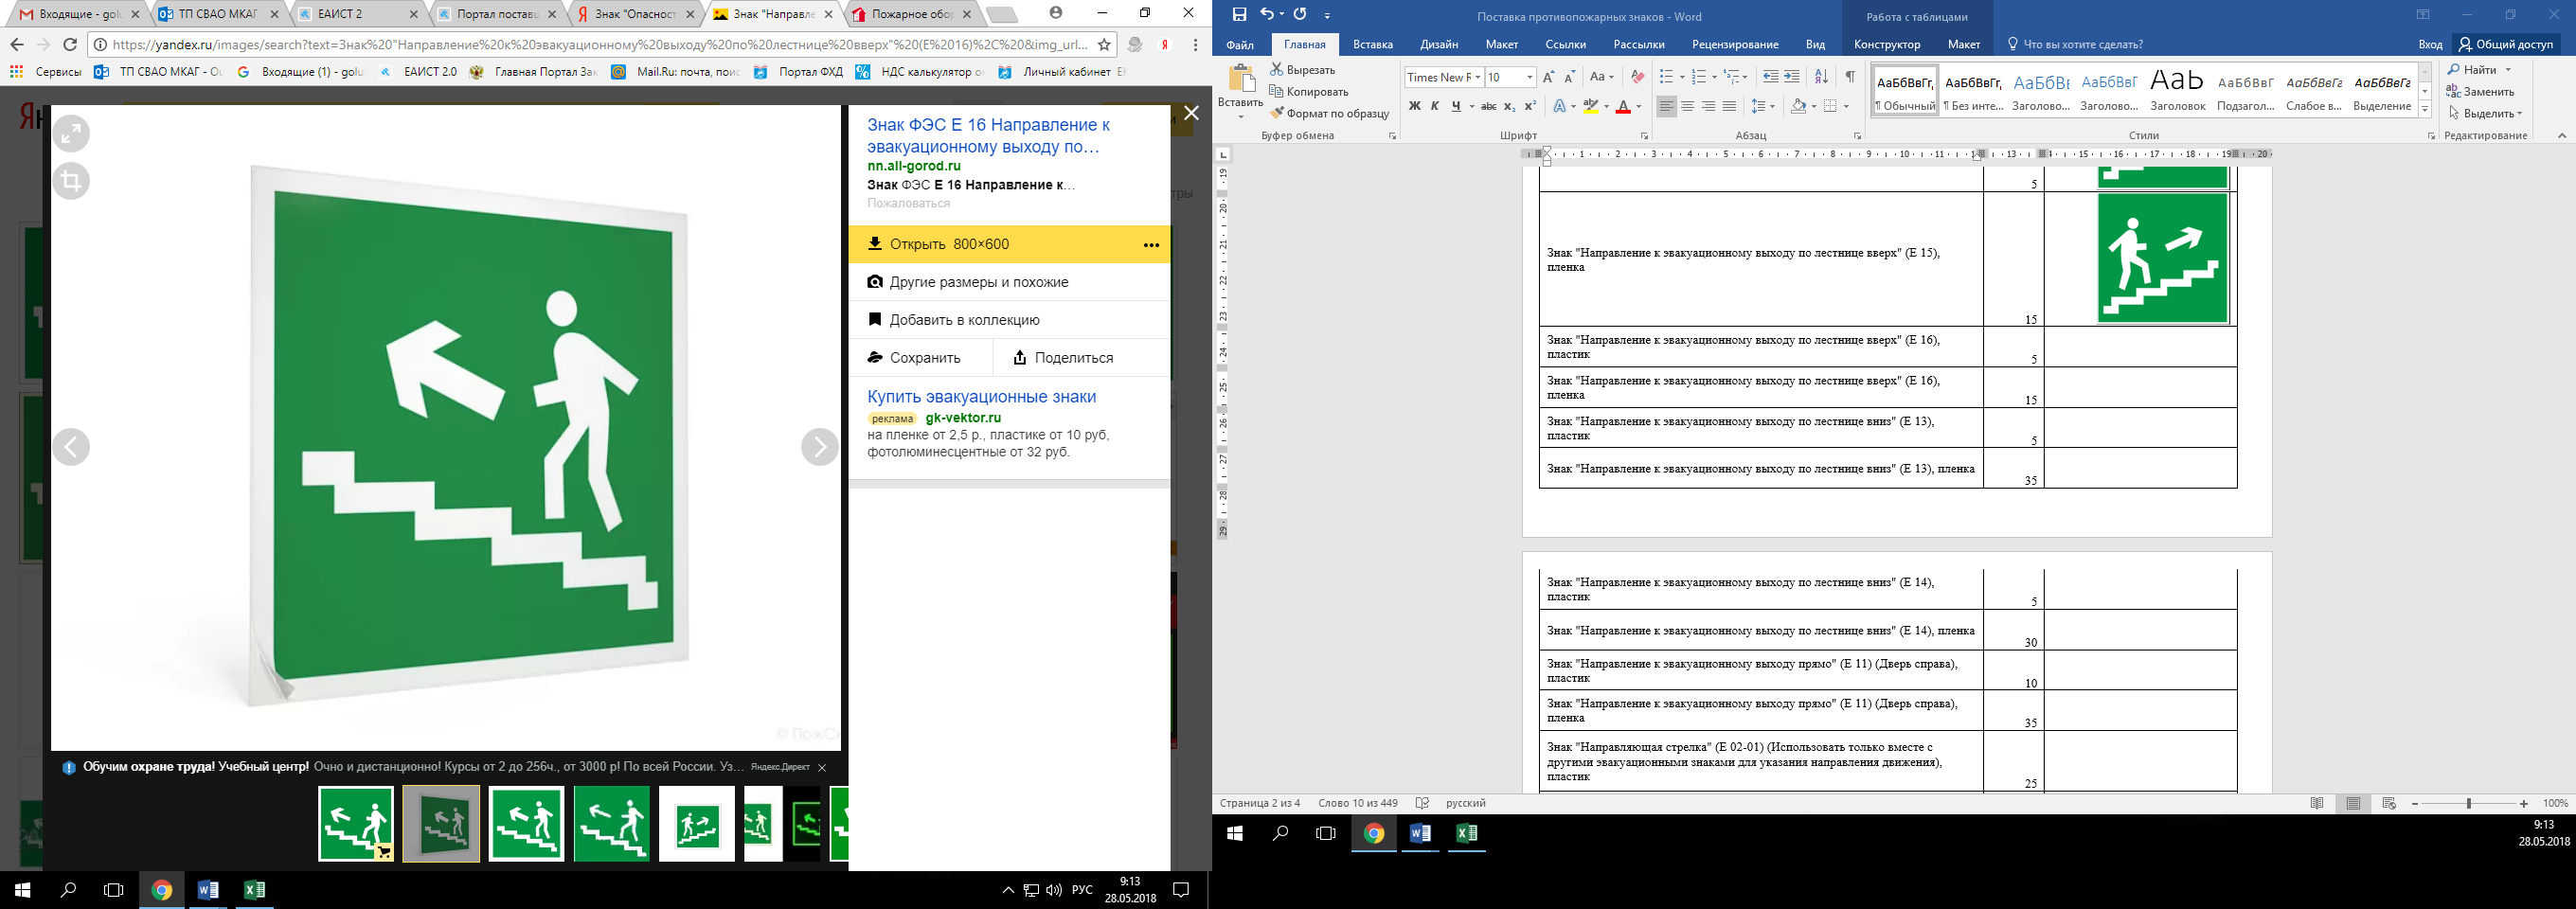Click the bullets list icon
The height and width of the screenshot is (909, 2576).
point(1666,77)
